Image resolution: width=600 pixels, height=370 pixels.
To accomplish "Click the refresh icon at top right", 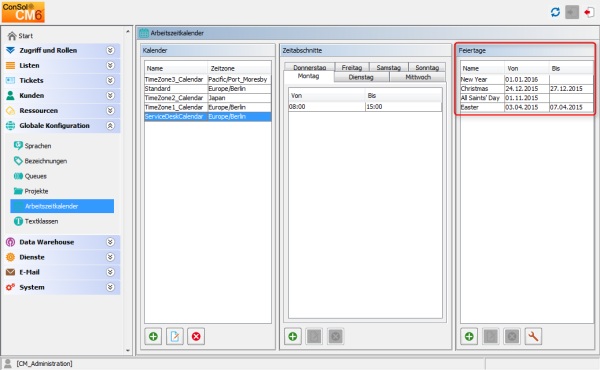I will point(555,12).
